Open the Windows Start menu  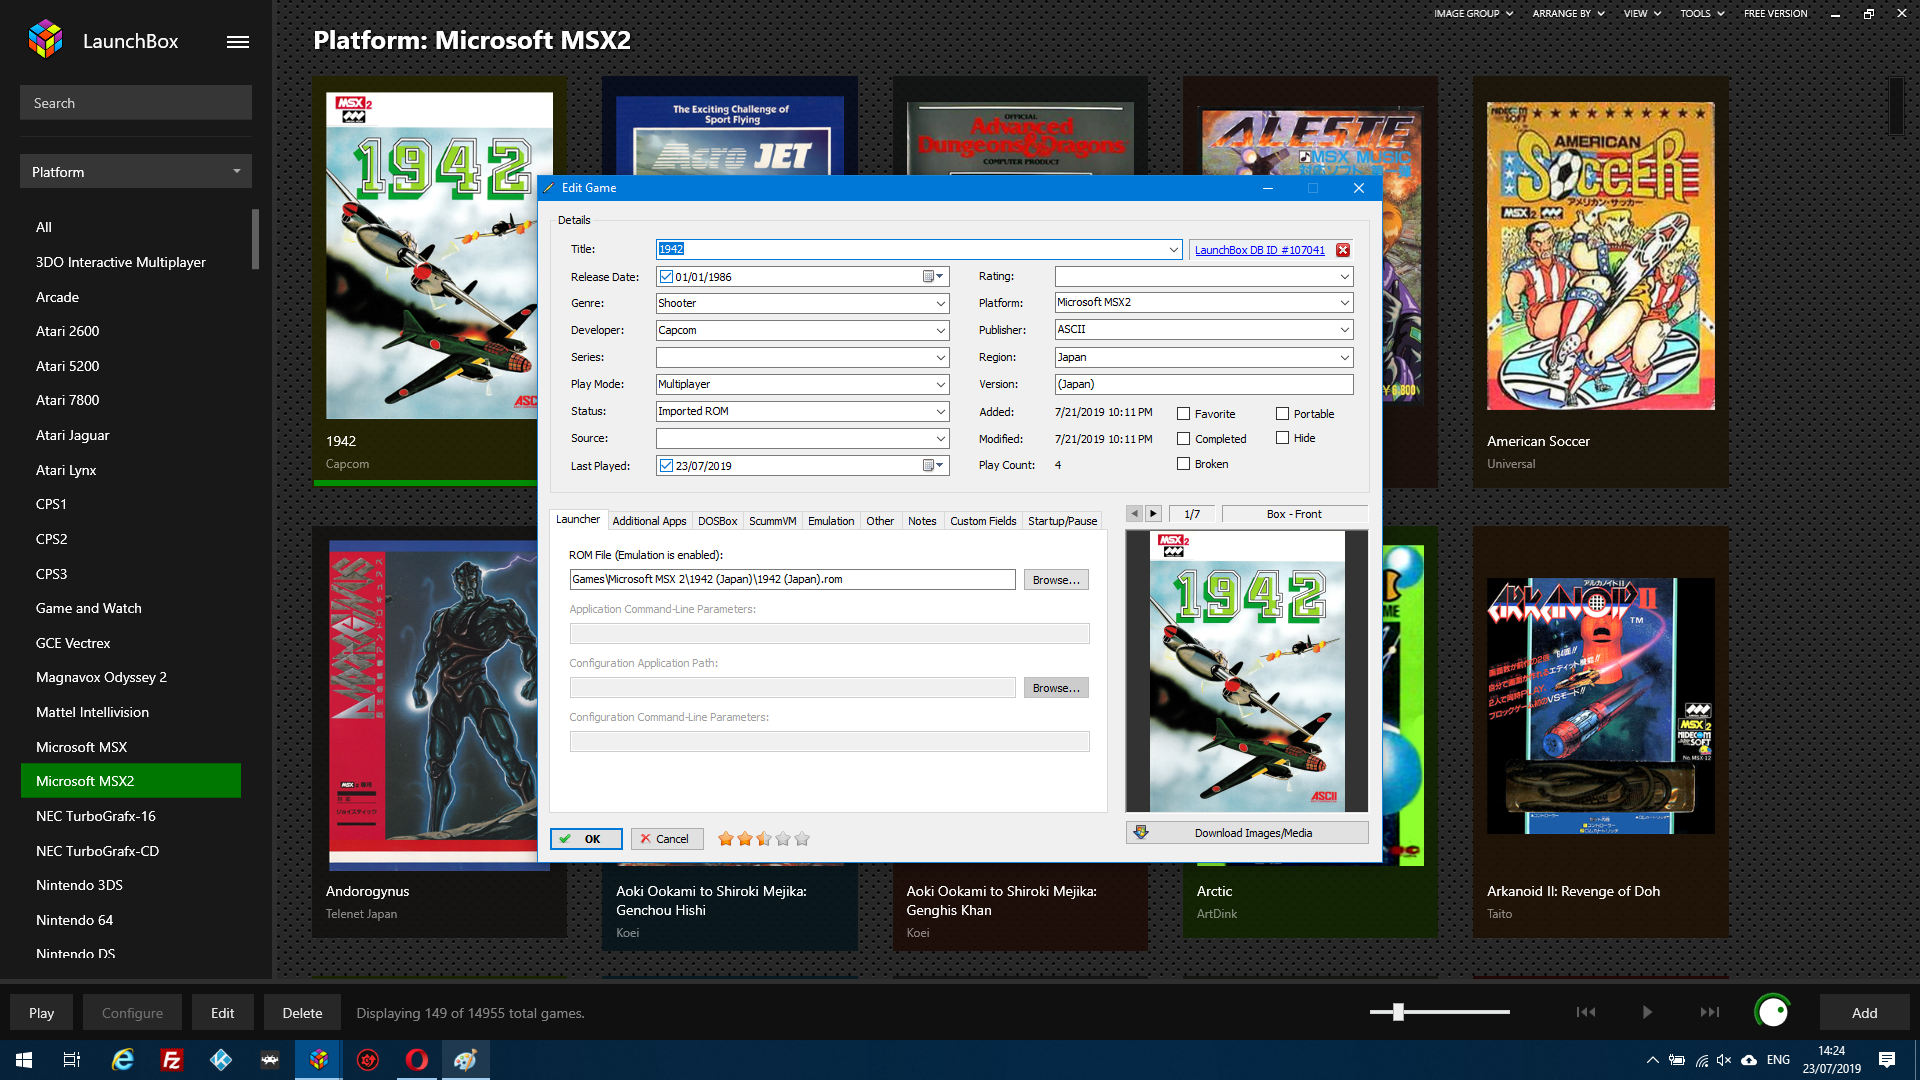pos(24,1060)
